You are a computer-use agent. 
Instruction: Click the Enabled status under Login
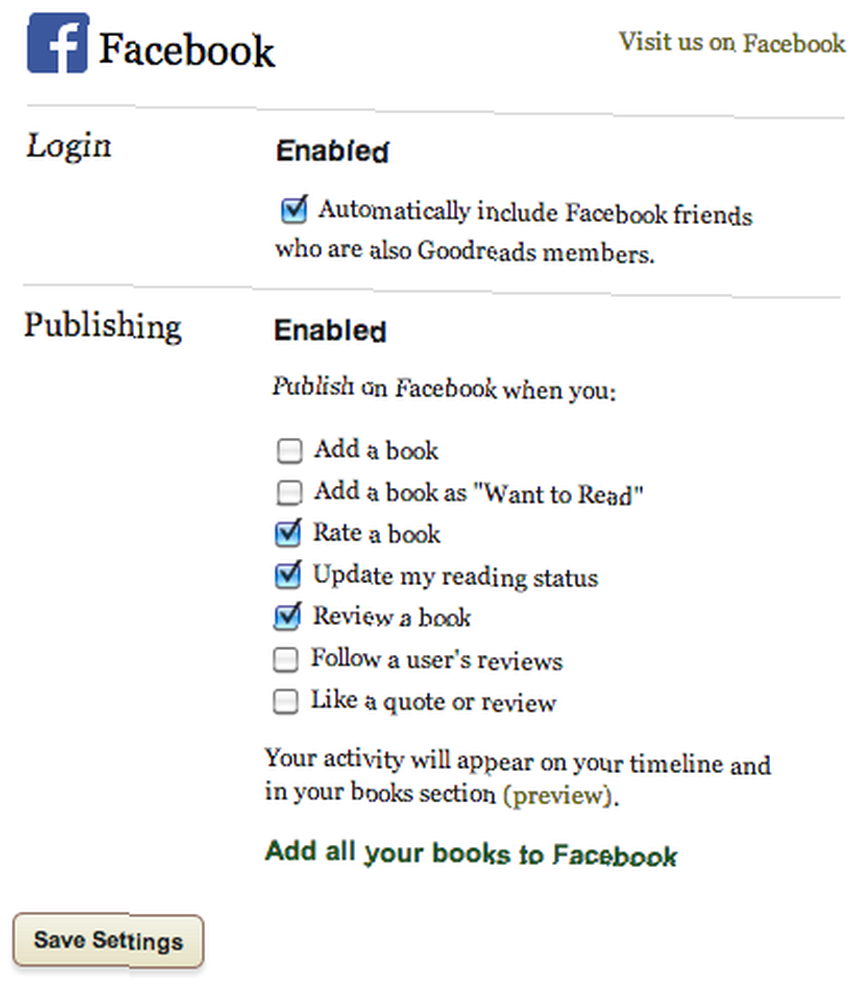pyautogui.click(x=332, y=152)
